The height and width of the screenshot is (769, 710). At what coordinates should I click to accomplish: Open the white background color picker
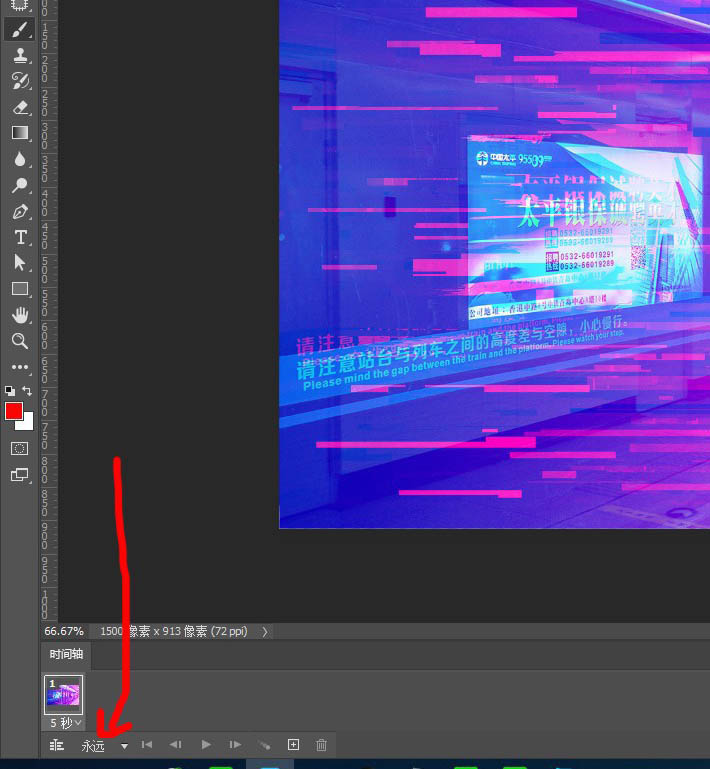(x=28, y=424)
